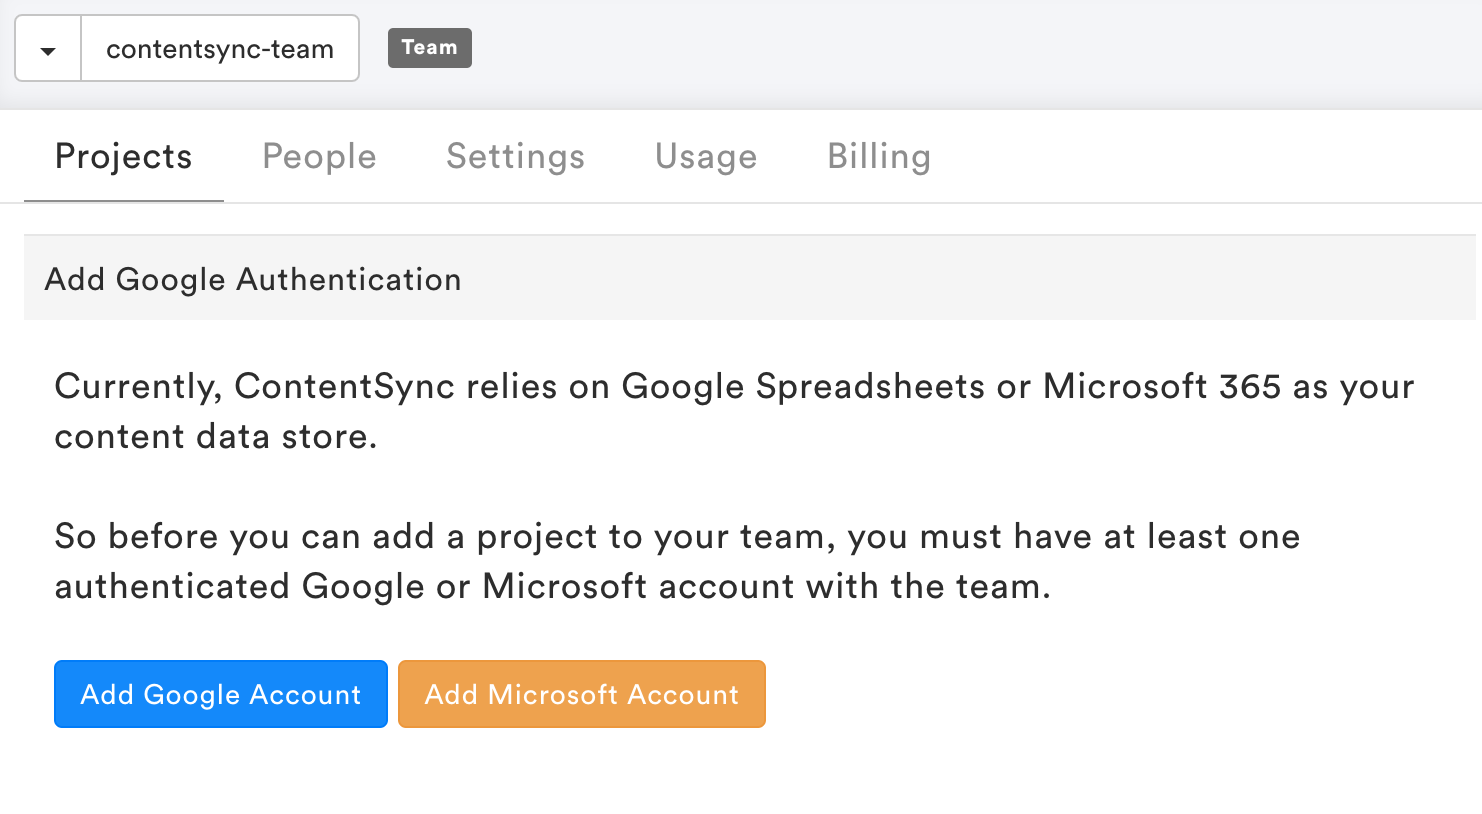Click the Add Microsoft Account button
The width and height of the screenshot is (1482, 814).
[x=582, y=694]
